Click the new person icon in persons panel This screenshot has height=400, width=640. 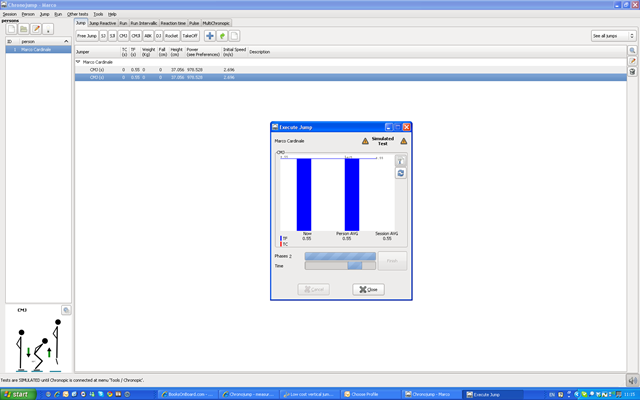coord(11,29)
